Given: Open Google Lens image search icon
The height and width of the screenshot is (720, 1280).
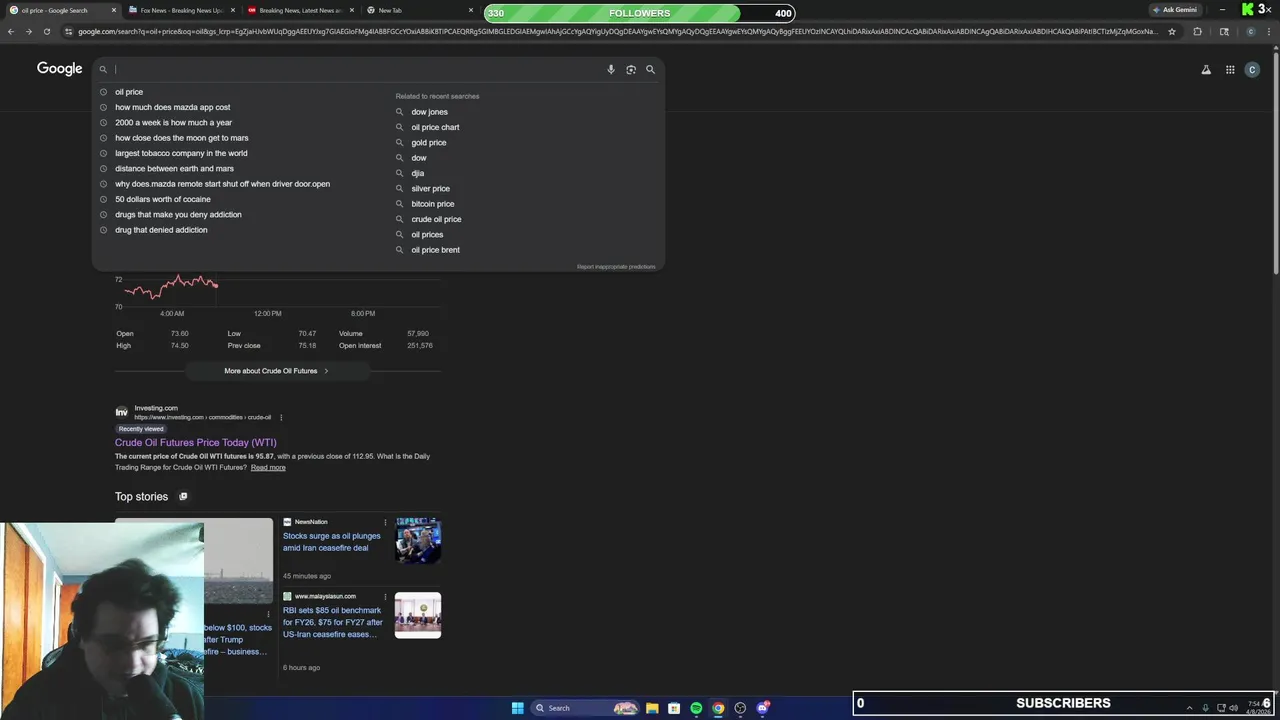Looking at the screenshot, I should coord(631,69).
